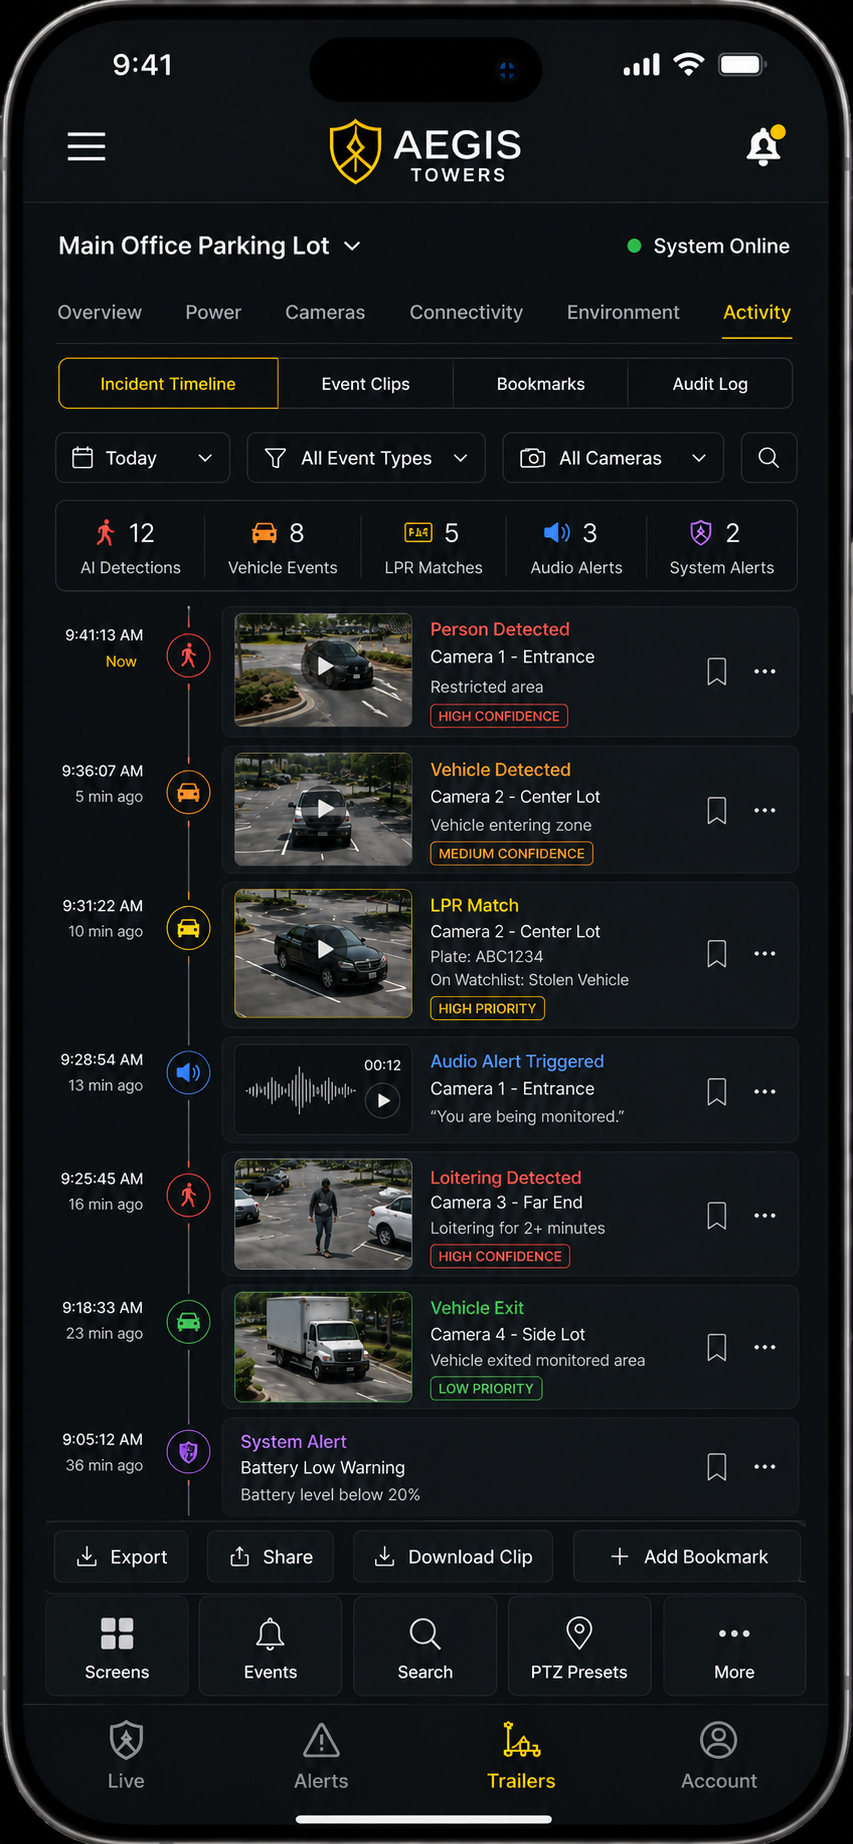Switch to the Overview tab
Image resolution: width=853 pixels, height=1844 pixels.
click(x=99, y=312)
